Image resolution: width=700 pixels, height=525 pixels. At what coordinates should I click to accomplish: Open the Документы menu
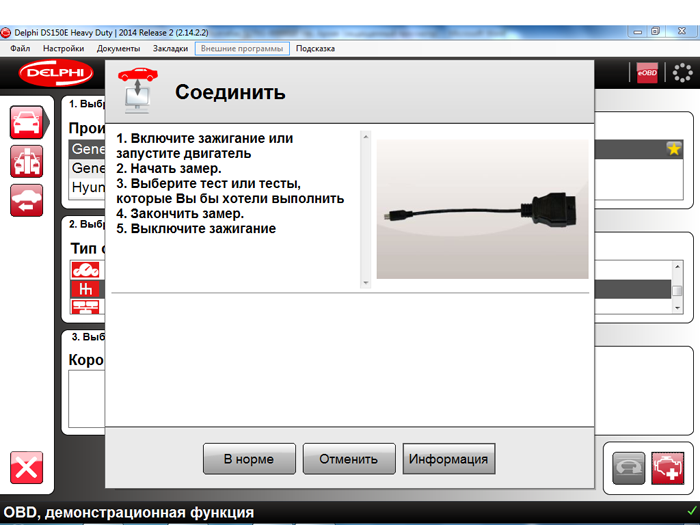click(x=118, y=48)
